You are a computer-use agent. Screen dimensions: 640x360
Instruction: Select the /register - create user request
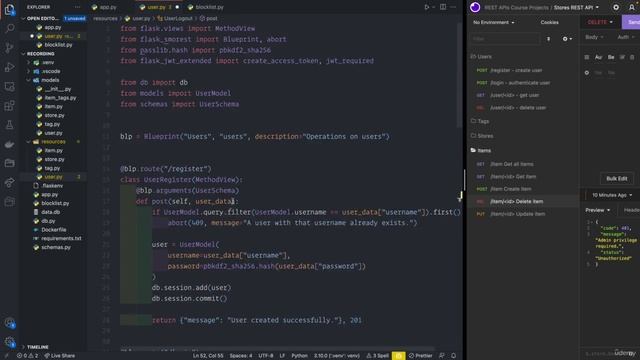point(516,70)
